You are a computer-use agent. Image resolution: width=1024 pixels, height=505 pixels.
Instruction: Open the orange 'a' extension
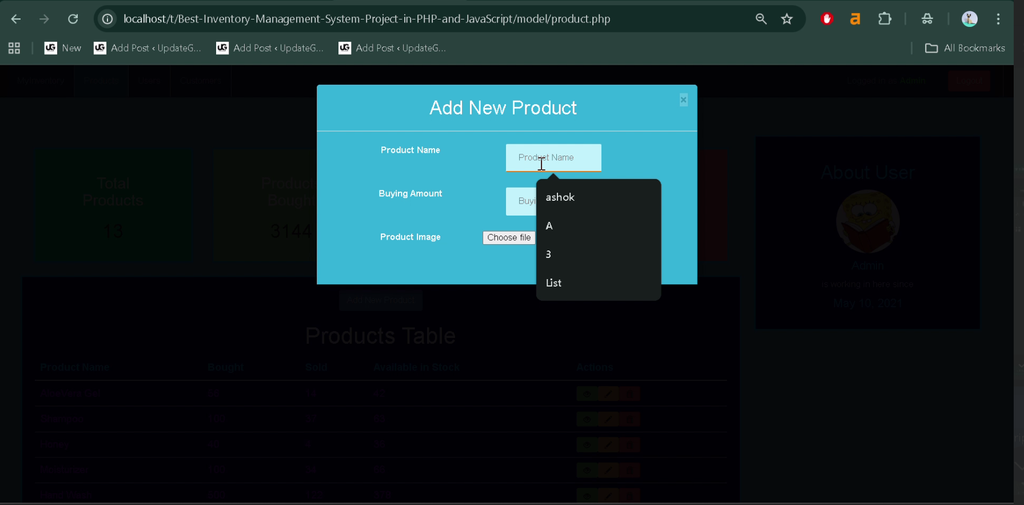tap(855, 19)
